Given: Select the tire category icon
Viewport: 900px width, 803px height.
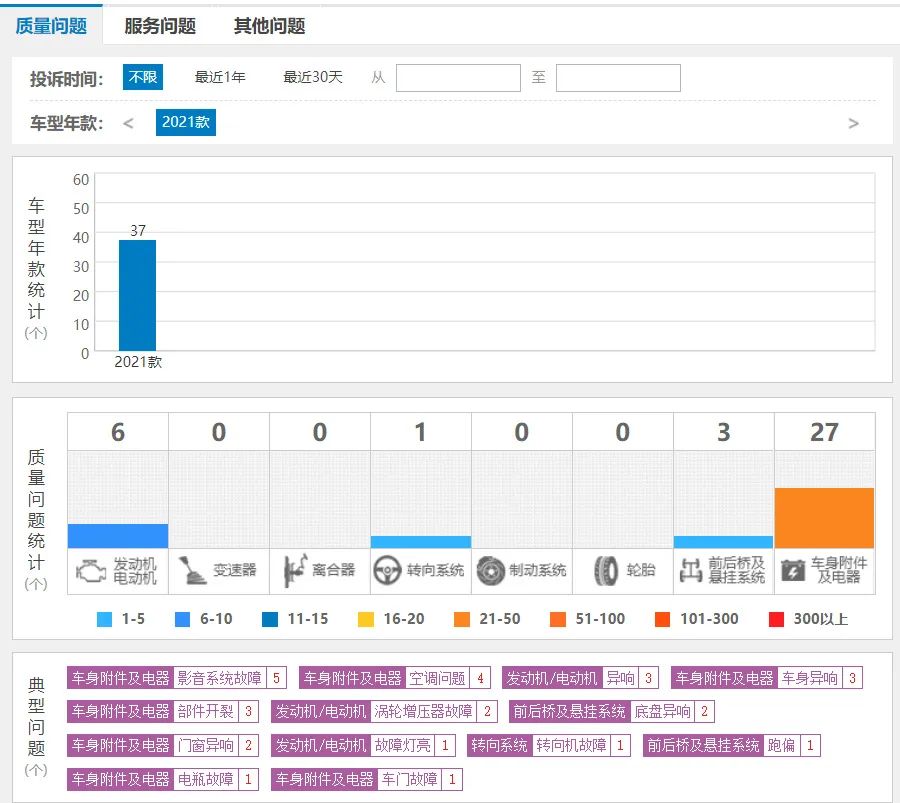Looking at the screenshot, I should point(606,571).
